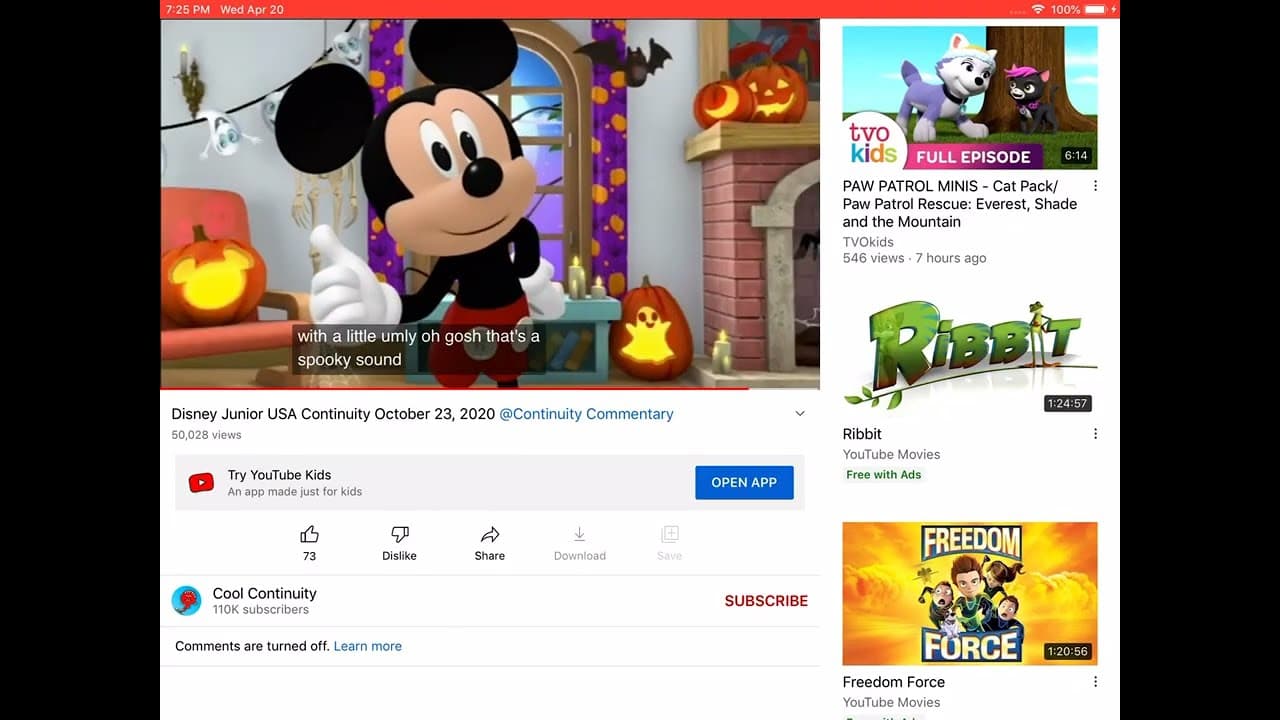Image resolution: width=1280 pixels, height=720 pixels.
Task: Click 110K subscribers text
Action: pos(260,610)
